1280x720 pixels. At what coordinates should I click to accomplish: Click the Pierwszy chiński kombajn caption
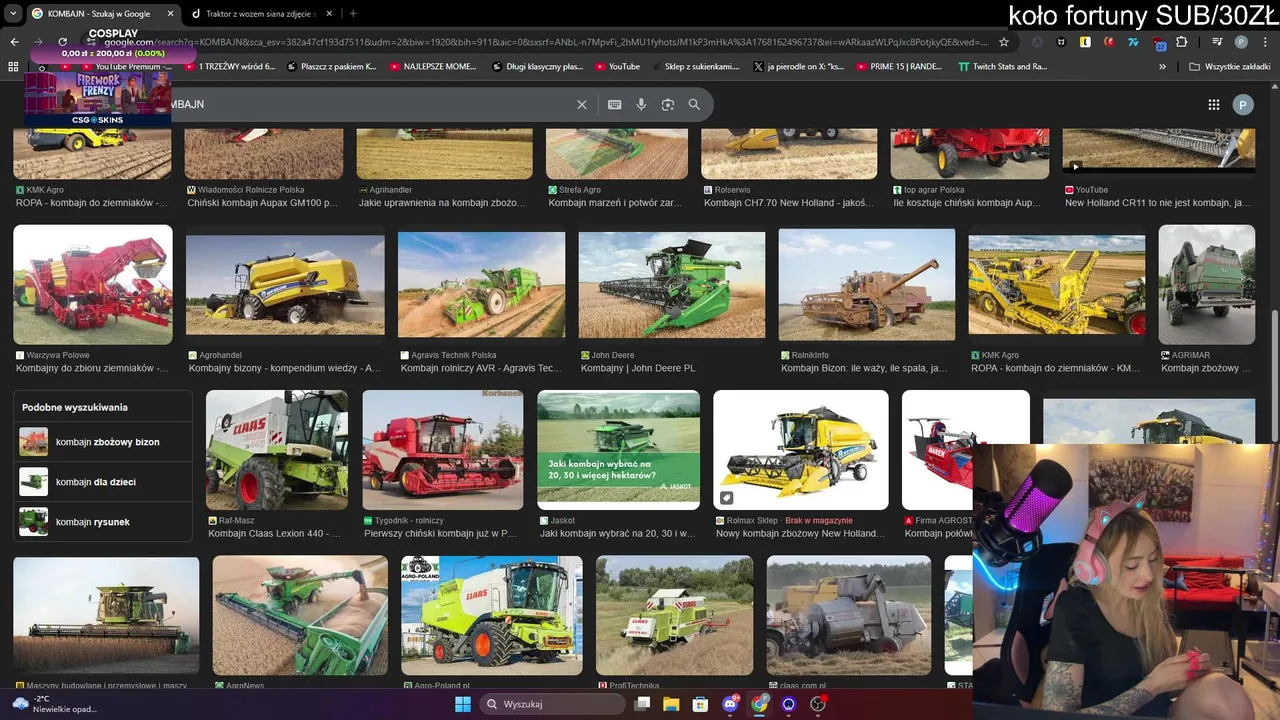(x=440, y=534)
